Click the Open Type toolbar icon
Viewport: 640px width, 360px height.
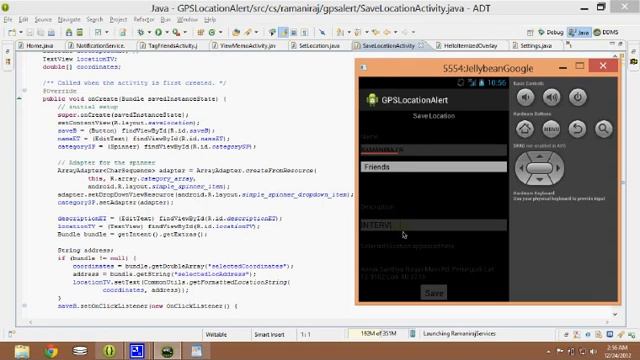pos(236,32)
